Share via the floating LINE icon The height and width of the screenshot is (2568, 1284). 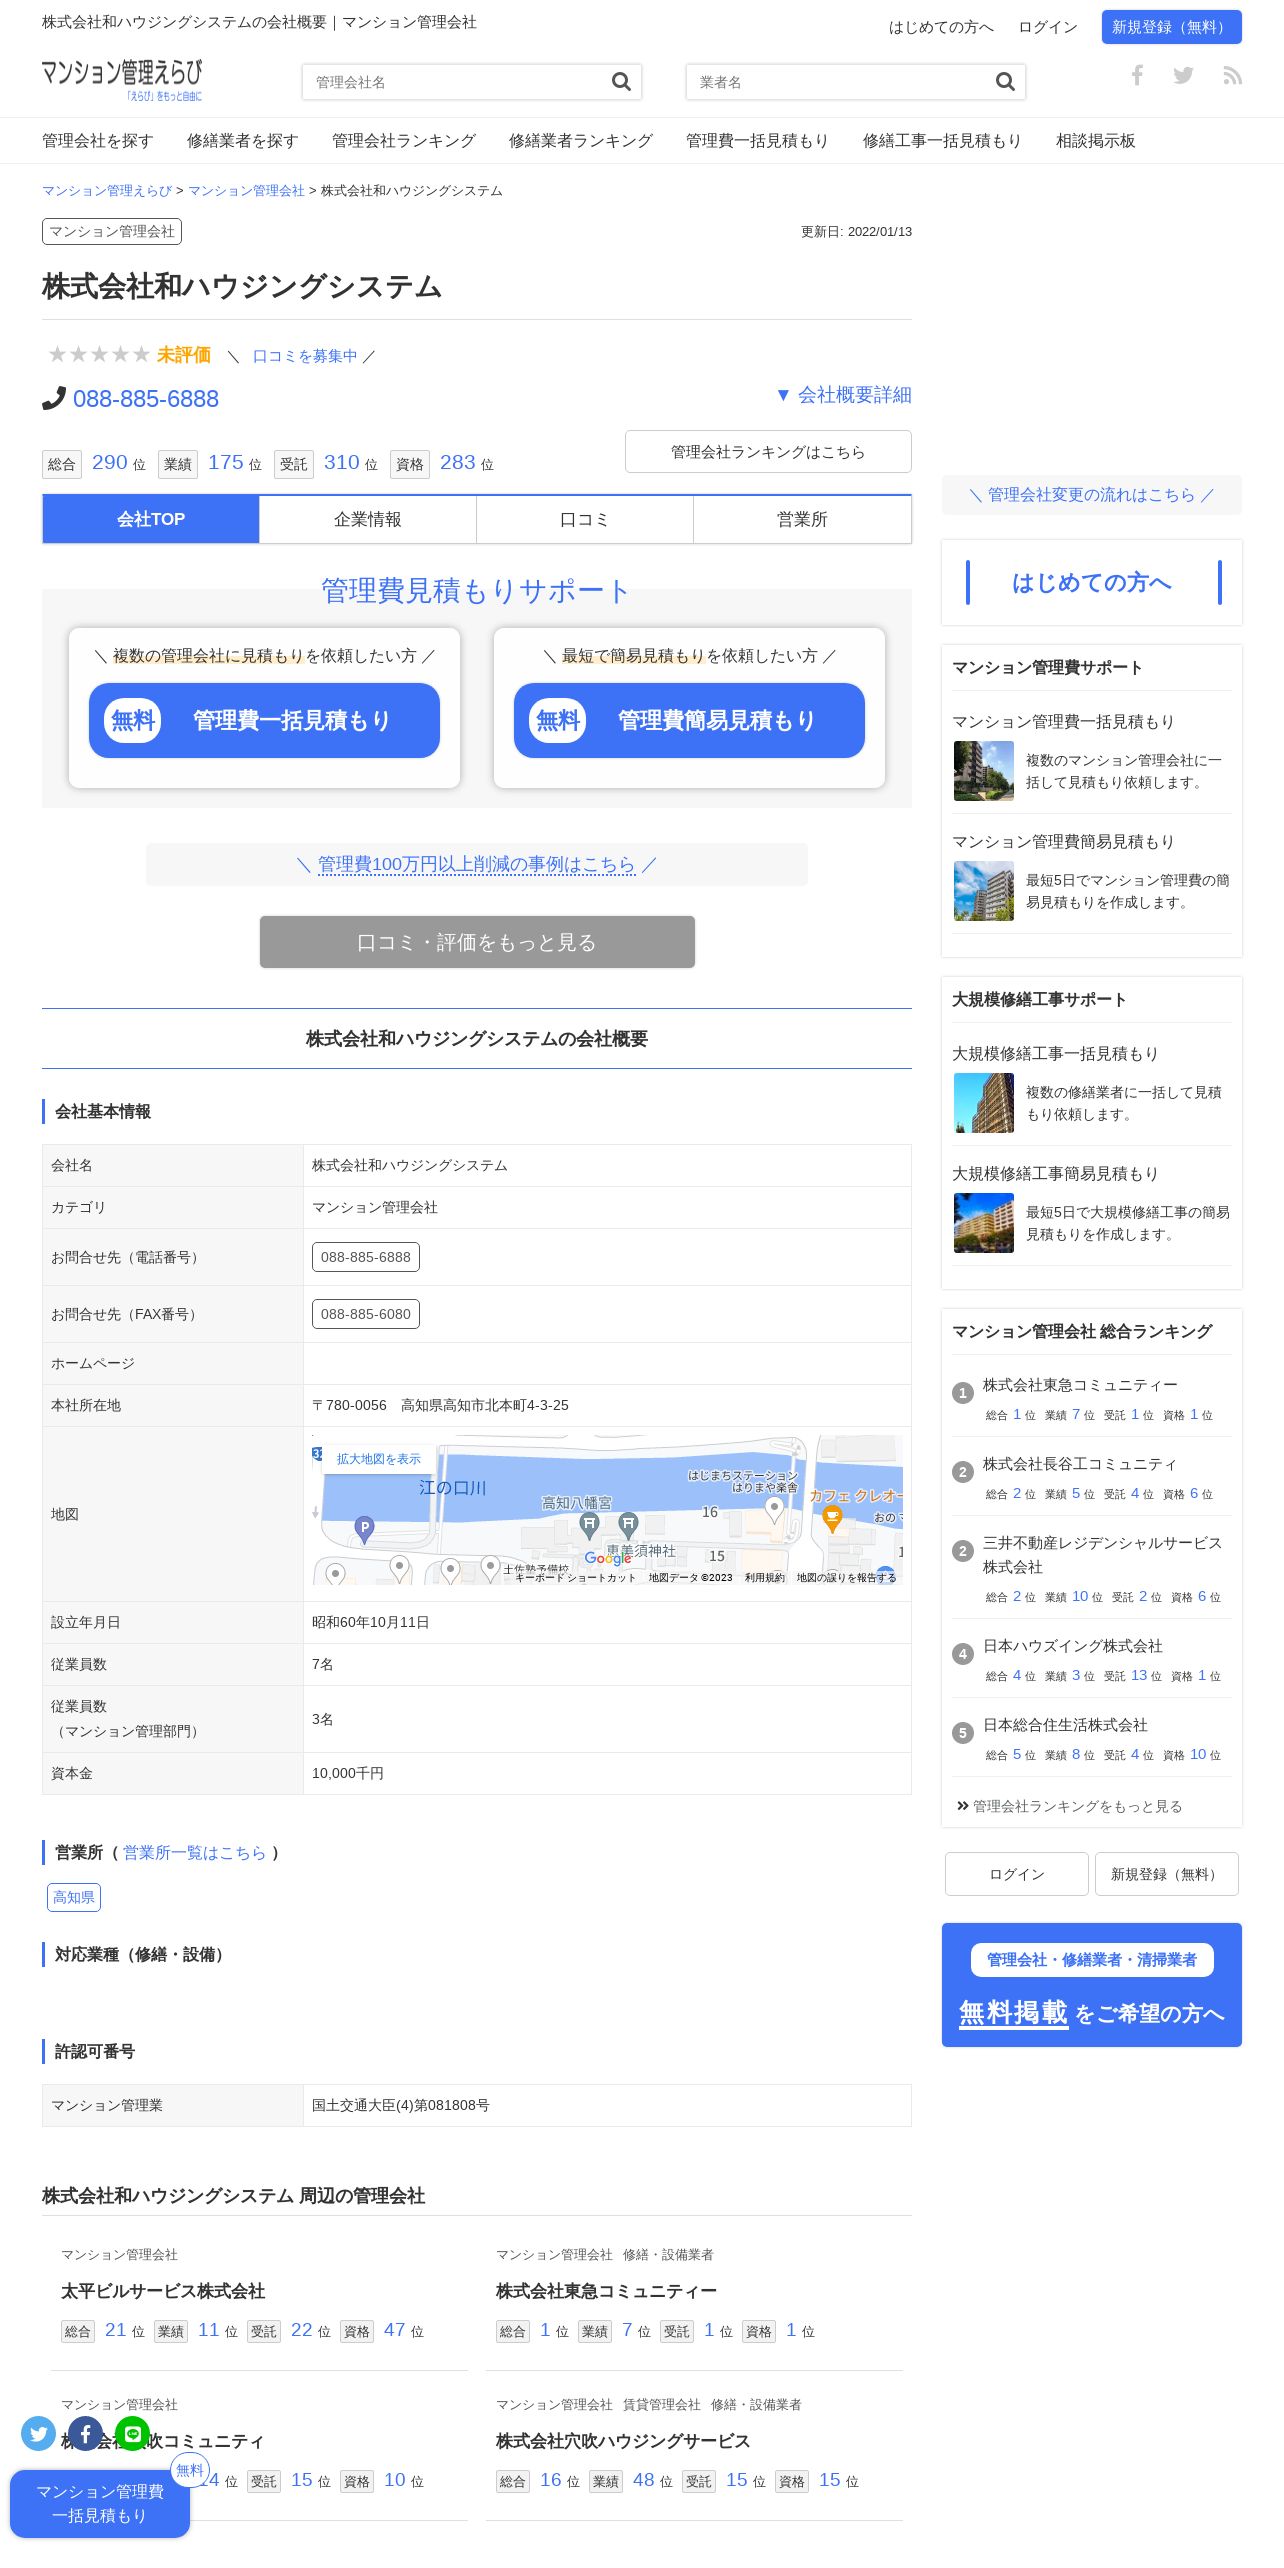(133, 2434)
